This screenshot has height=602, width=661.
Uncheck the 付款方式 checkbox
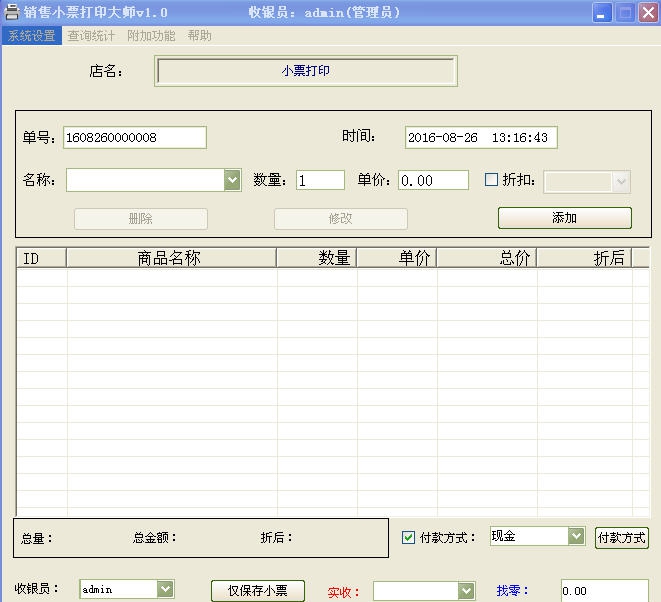408,537
